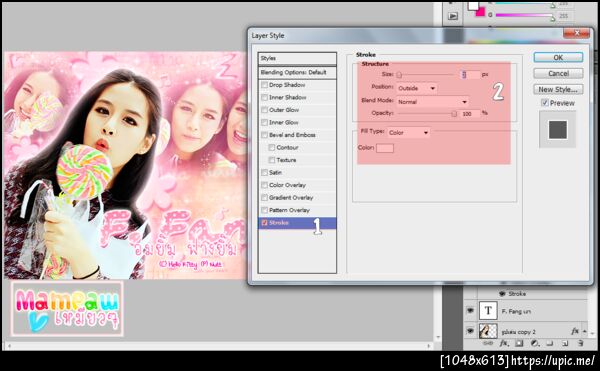Screen dimensions: 600x371
Task: Select the F. Fang text layer thumbnail
Action: coord(488,311)
